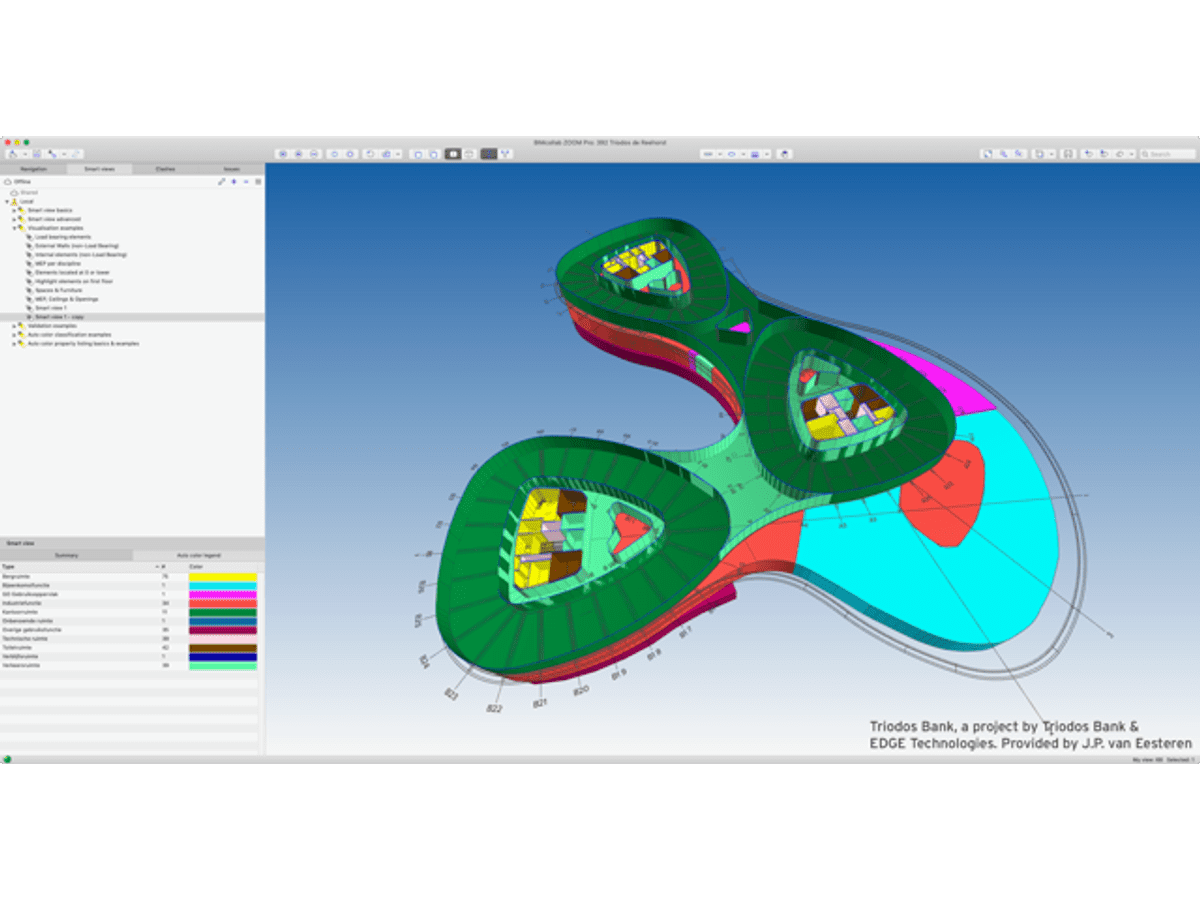
Task: Click the plus icon to add a smart view
Action: [234, 182]
